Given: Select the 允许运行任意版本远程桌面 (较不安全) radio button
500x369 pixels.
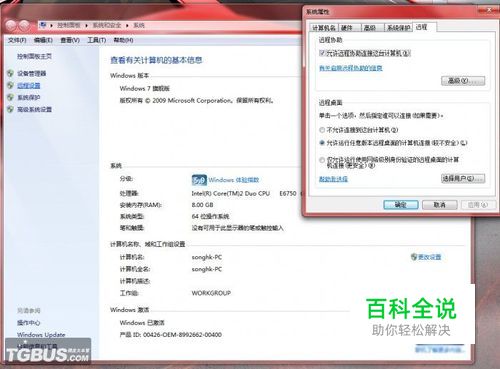Looking at the screenshot, I should pos(322,143).
